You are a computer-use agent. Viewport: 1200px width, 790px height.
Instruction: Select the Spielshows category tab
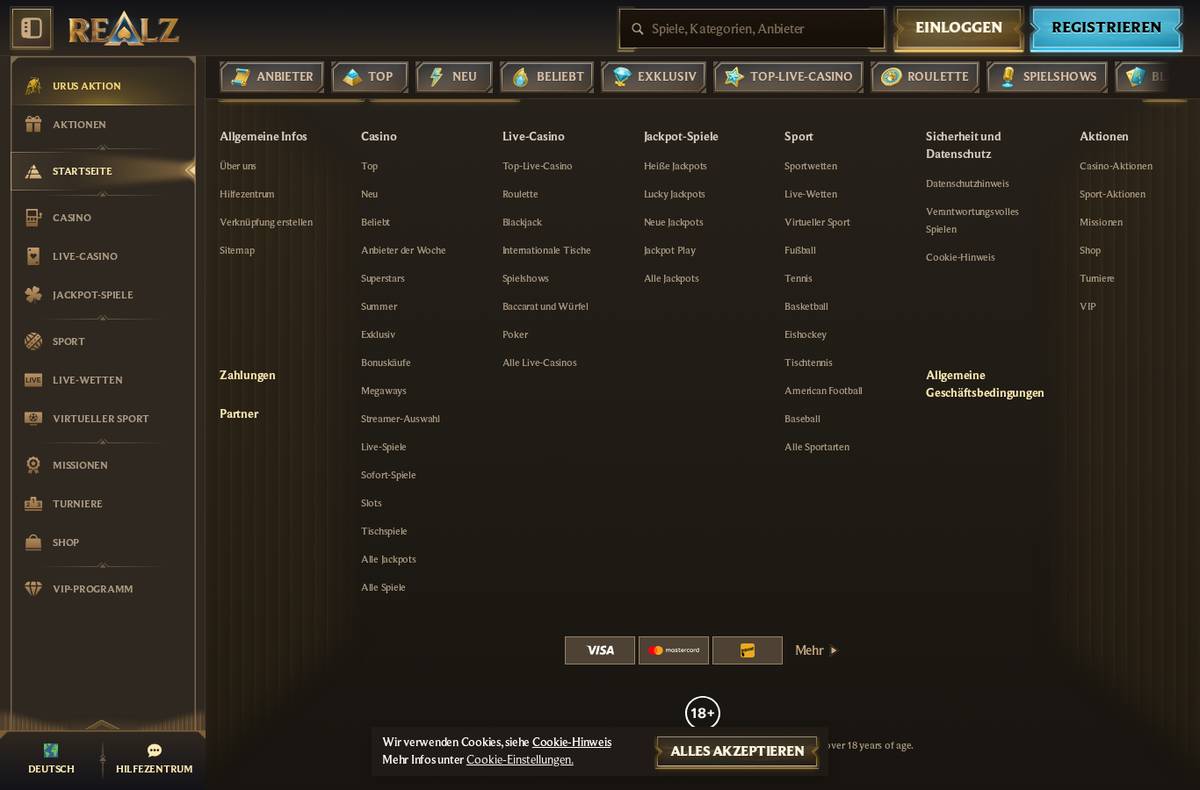pos(1048,77)
